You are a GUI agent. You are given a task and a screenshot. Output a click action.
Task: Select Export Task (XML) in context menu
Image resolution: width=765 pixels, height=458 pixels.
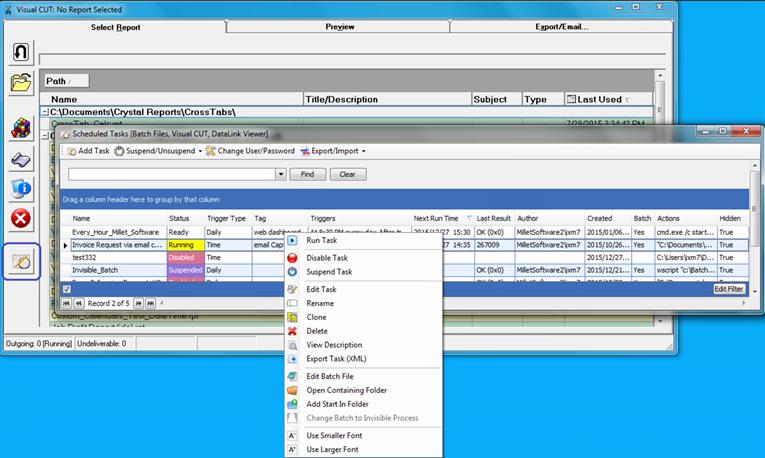pyautogui.click(x=336, y=358)
